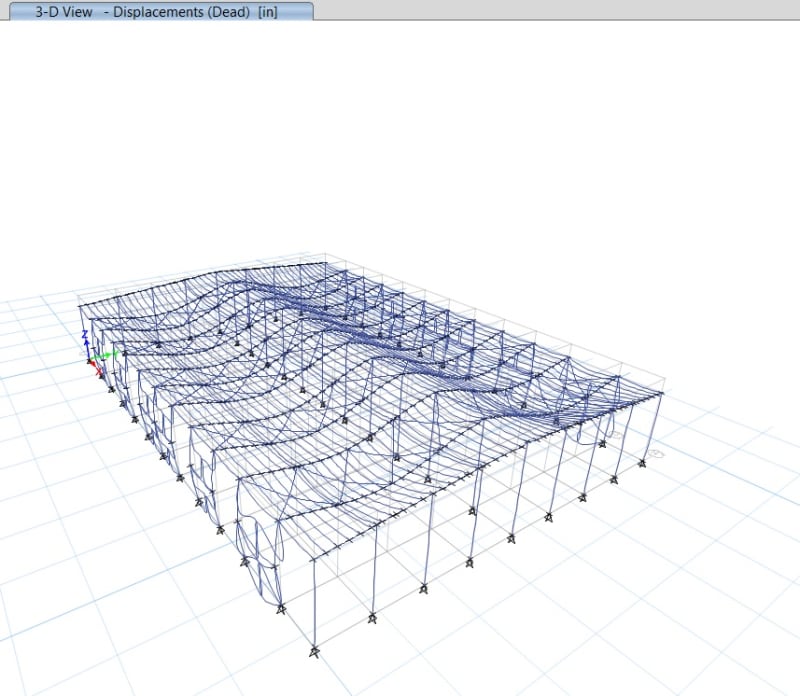Select the blue Z-axis arrow of the origin triad
The image size is (800, 696).
pos(87,342)
